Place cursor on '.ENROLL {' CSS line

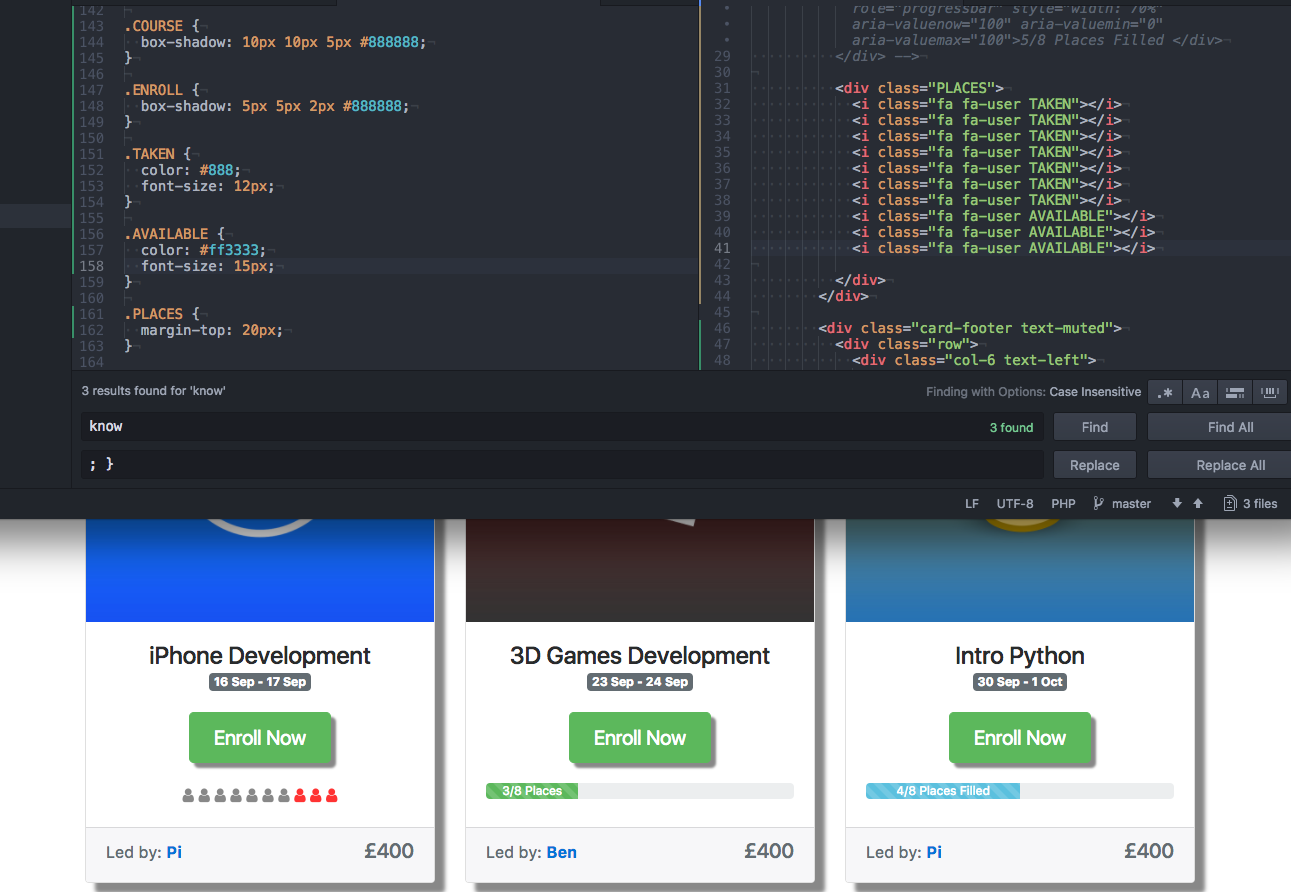(x=162, y=90)
